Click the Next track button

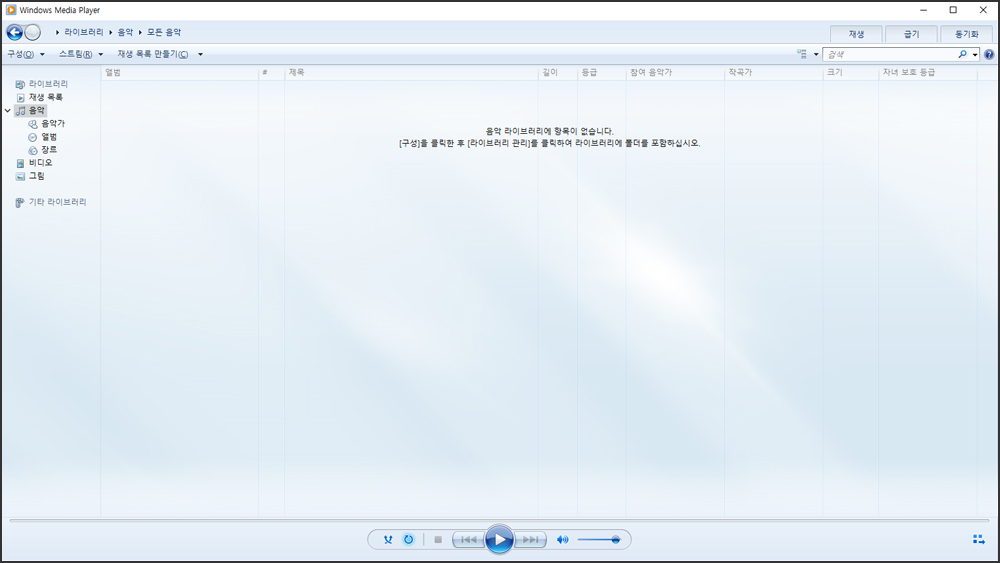click(531, 539)
